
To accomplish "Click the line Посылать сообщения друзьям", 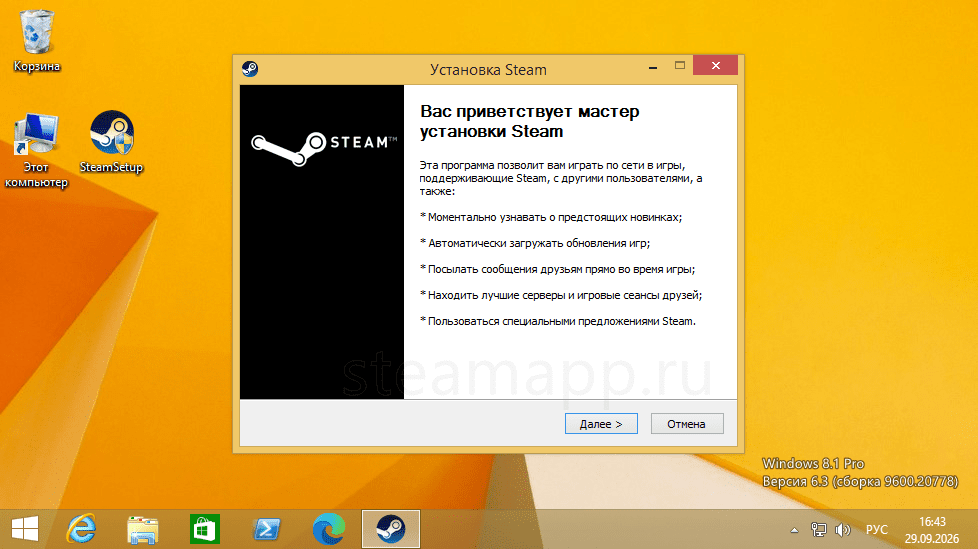I will (558, 270).
